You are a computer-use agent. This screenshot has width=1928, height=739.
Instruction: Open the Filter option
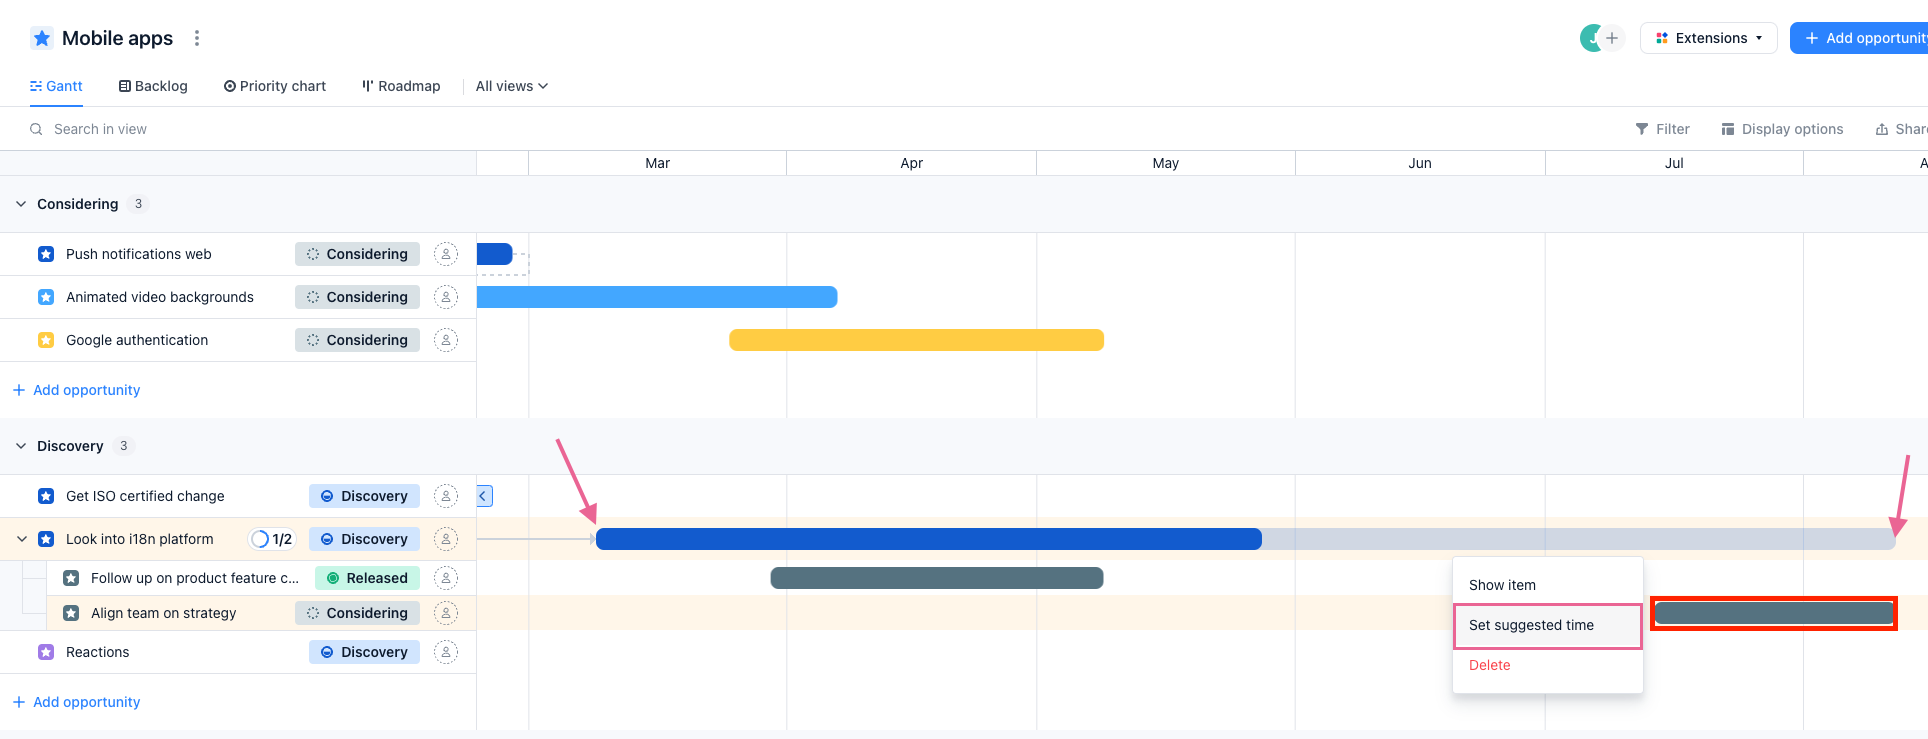[x=1662, y=129]
